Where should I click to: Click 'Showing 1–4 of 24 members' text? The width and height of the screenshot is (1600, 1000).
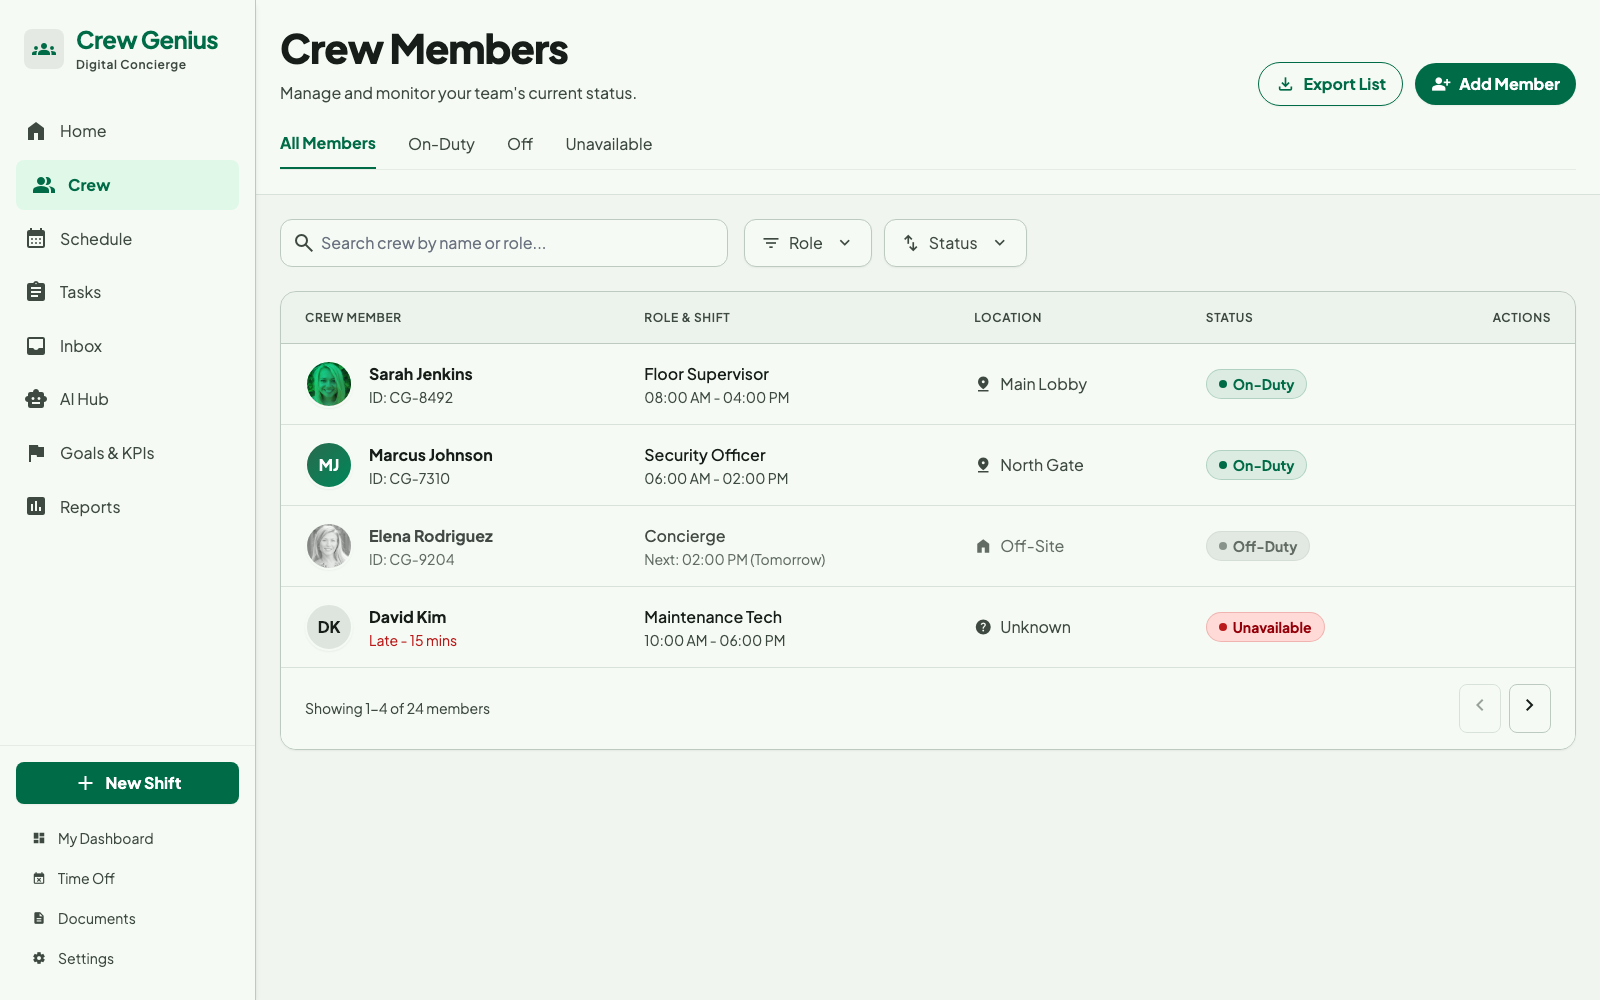pos(397,709)
